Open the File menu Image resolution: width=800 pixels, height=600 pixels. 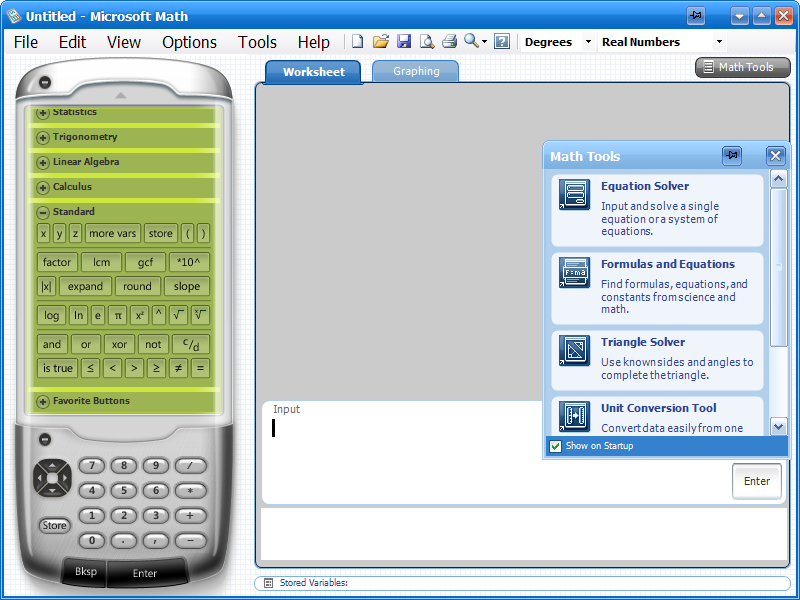click(x=26, y=42)
